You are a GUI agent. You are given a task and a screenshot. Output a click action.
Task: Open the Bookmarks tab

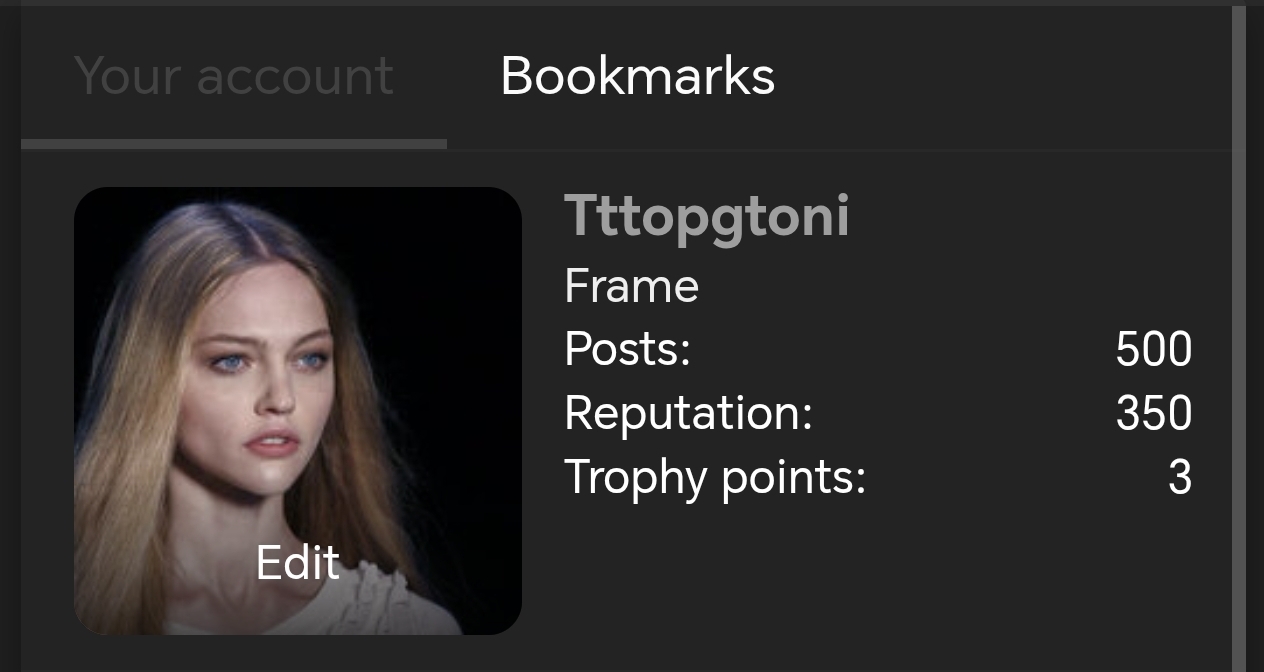tap(638, 77)
